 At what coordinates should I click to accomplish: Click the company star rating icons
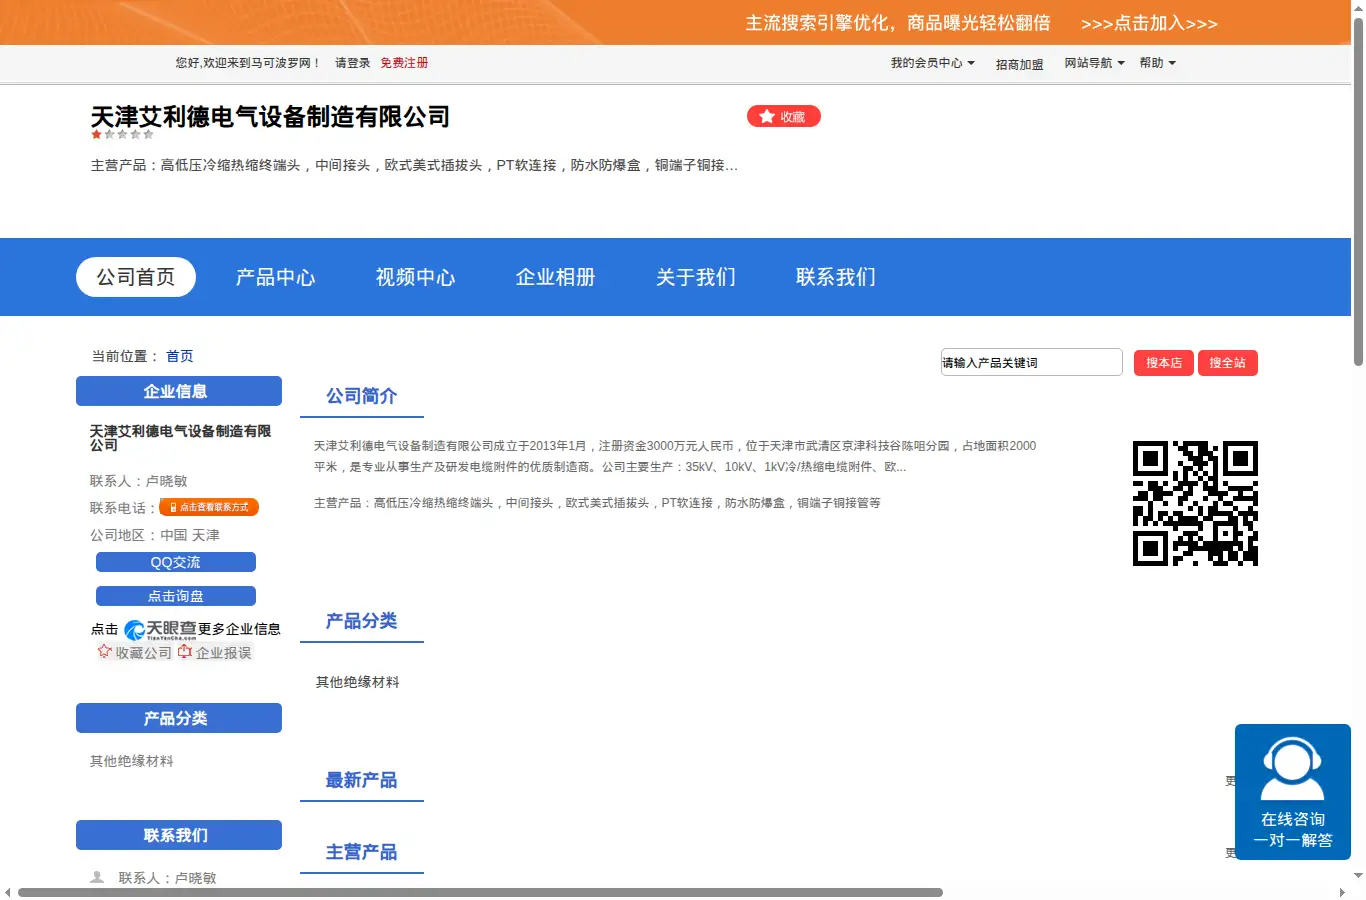122,134
